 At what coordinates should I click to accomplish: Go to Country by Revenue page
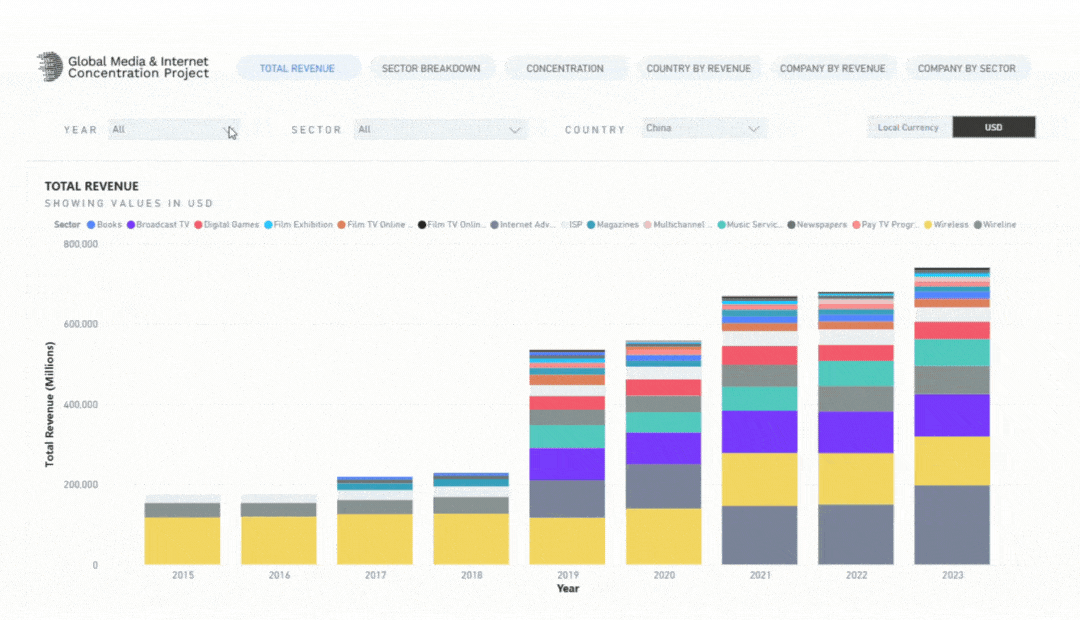698,69
